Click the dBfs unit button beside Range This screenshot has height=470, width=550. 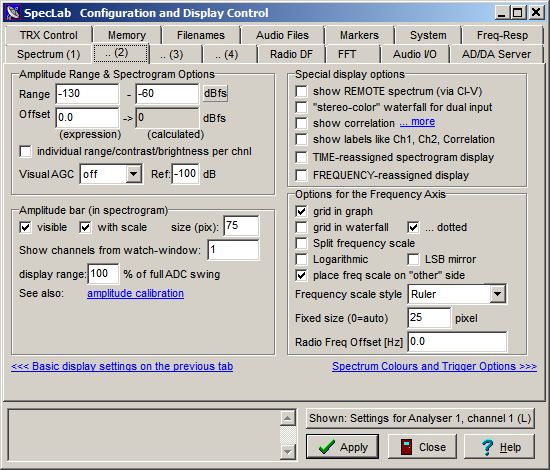tap(215, 93)
